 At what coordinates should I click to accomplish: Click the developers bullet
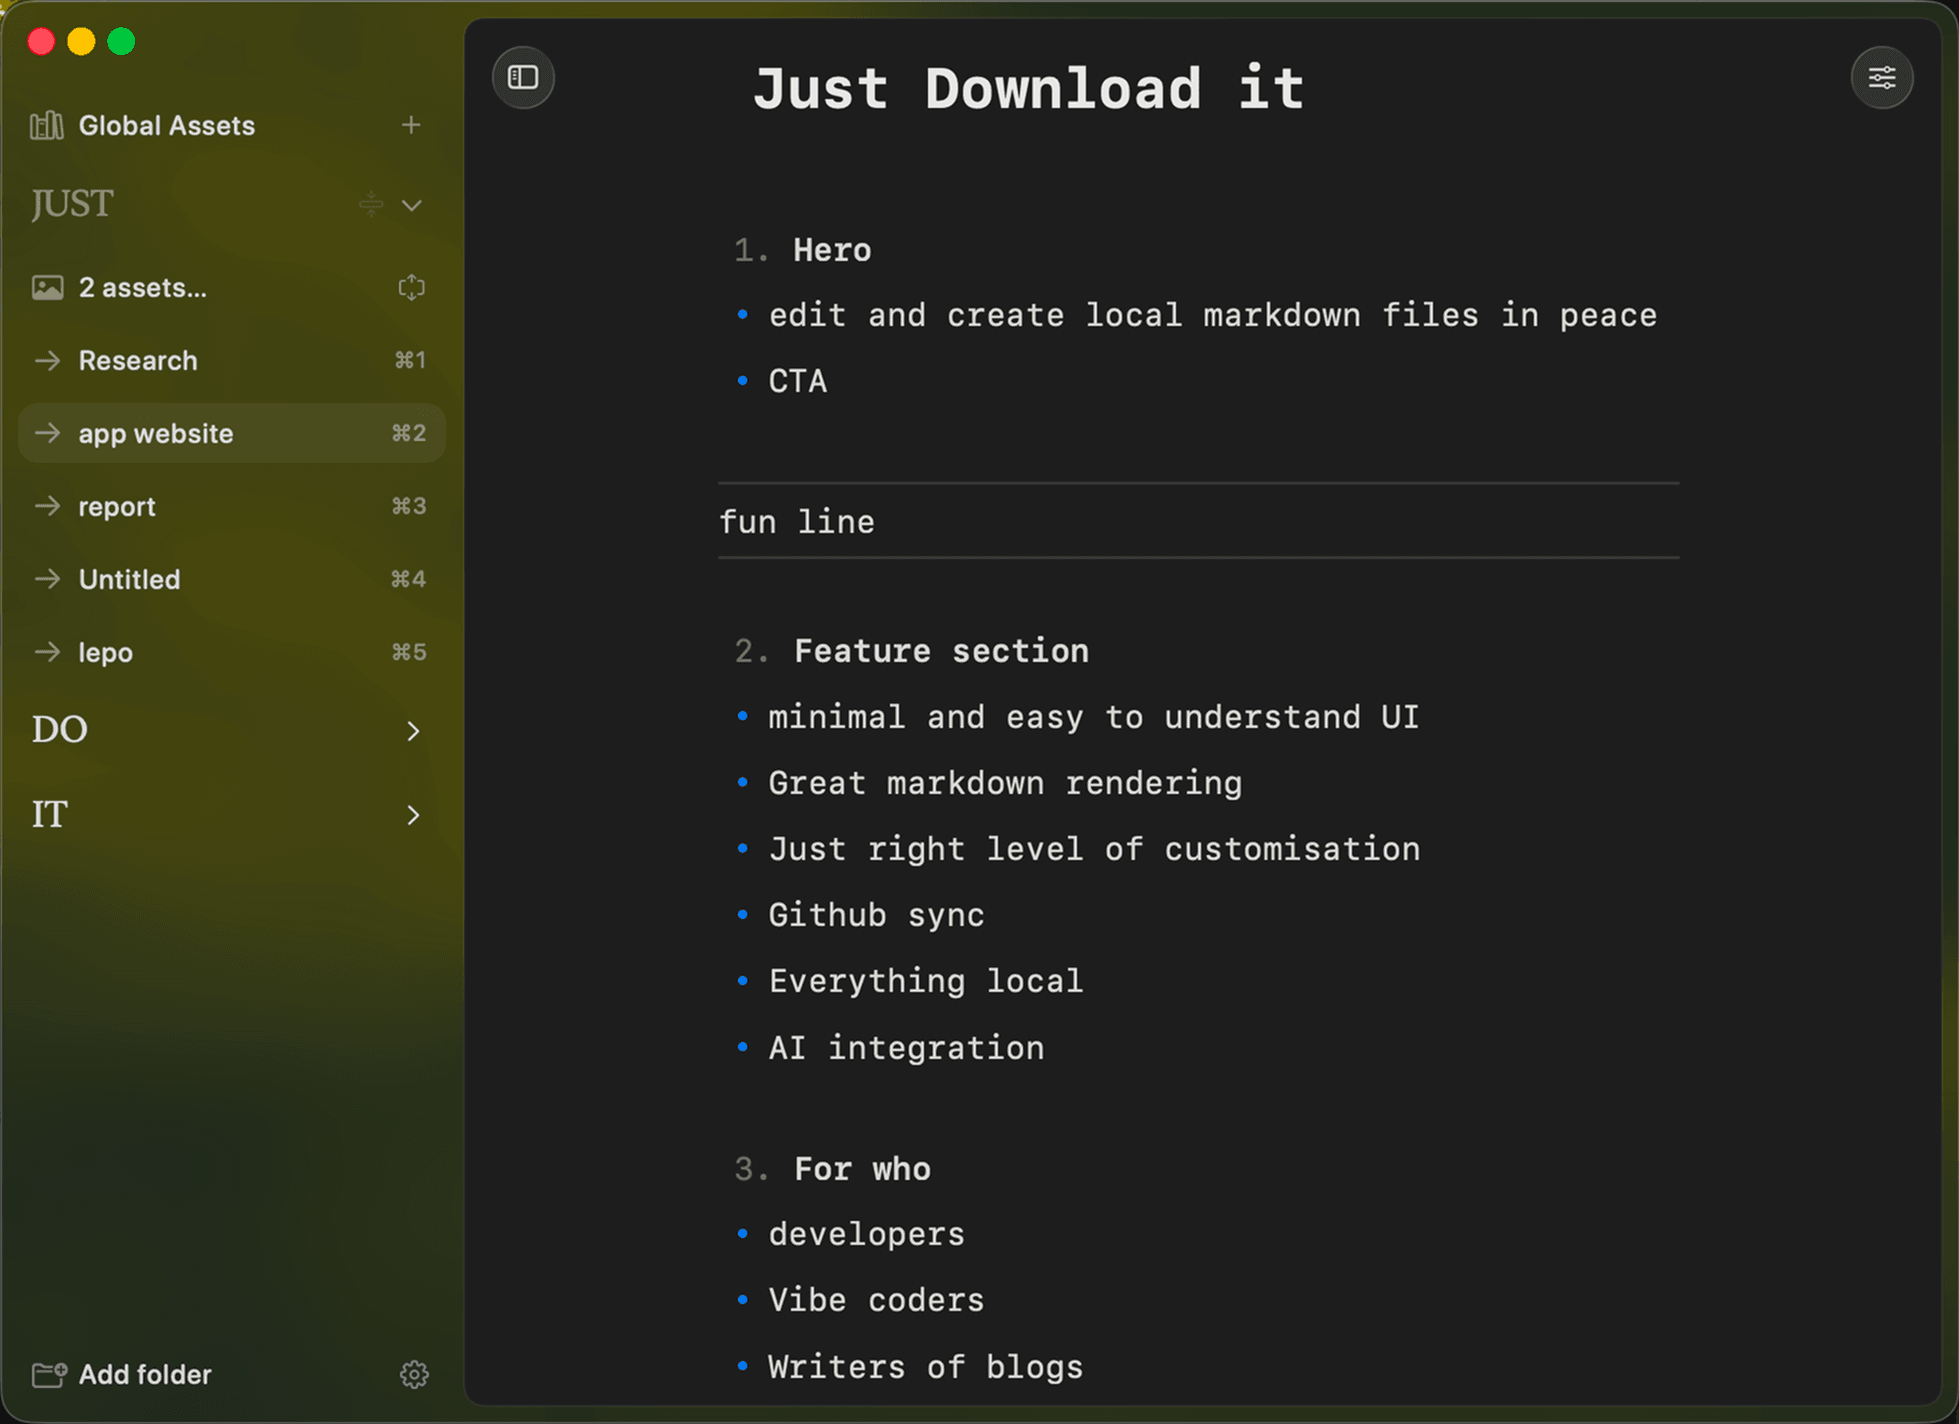coord(866,1234)
